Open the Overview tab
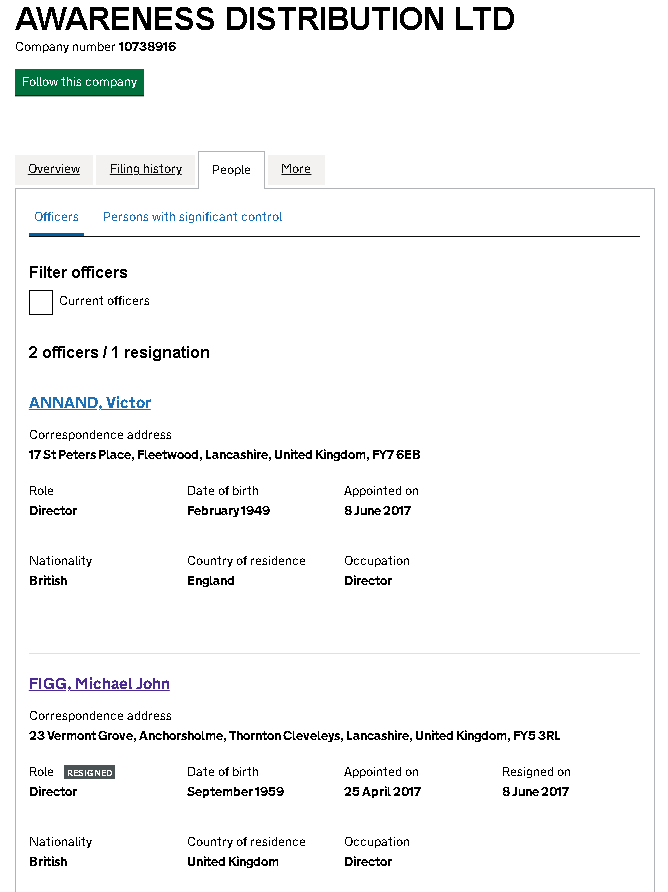668x892 pixels. pos(54,169)
